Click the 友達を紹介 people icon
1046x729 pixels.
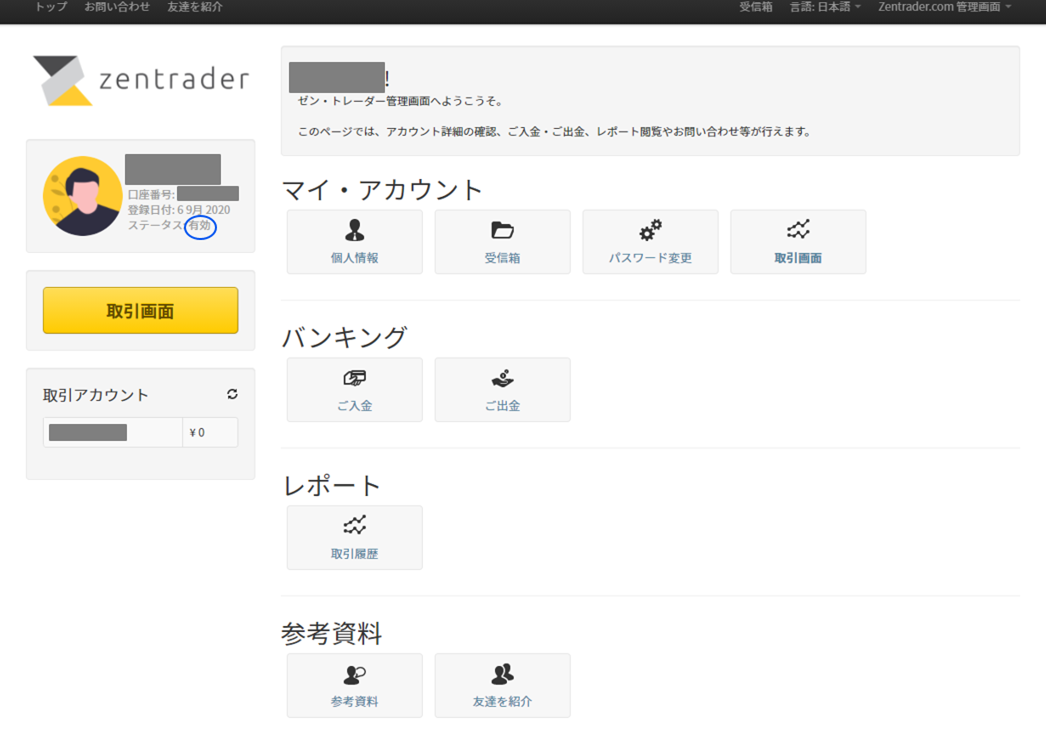pos(502,674)
